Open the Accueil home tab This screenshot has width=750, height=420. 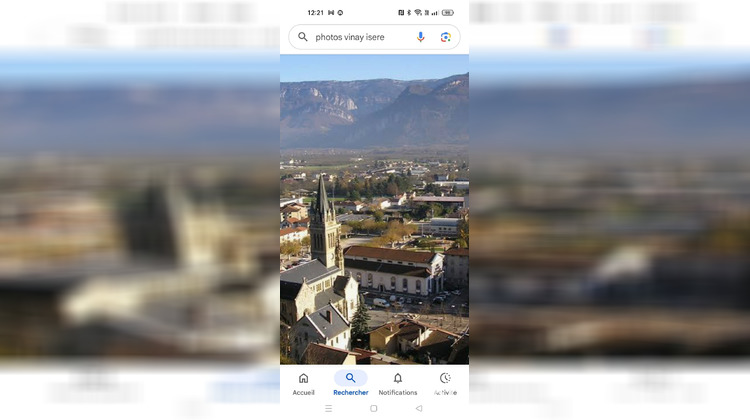(303, 384)
